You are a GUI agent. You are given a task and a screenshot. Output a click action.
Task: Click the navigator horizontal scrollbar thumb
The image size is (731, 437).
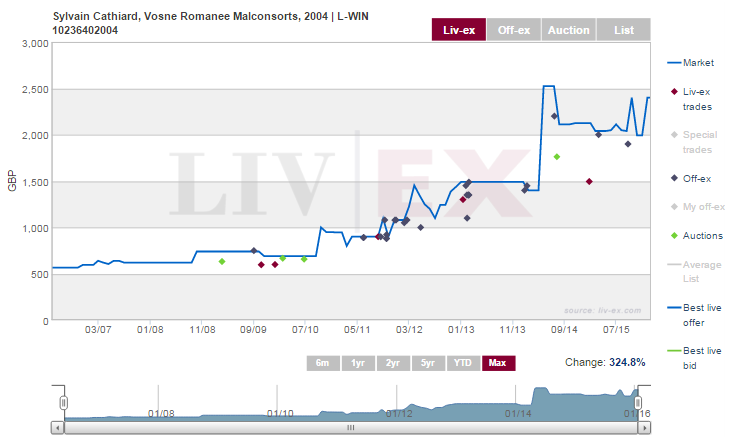[351, 427]
